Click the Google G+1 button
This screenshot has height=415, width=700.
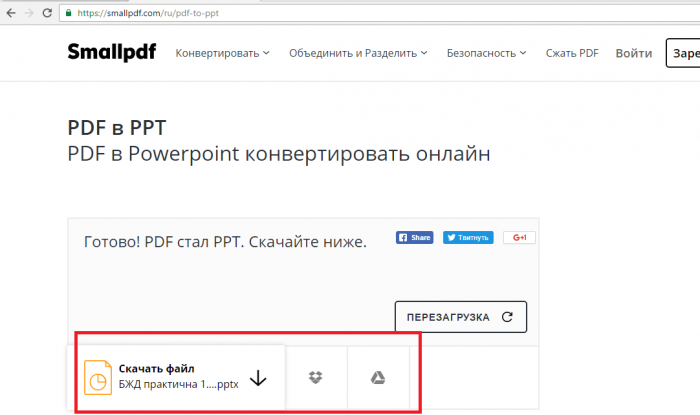pyautogui.click(x=520, y=238)
